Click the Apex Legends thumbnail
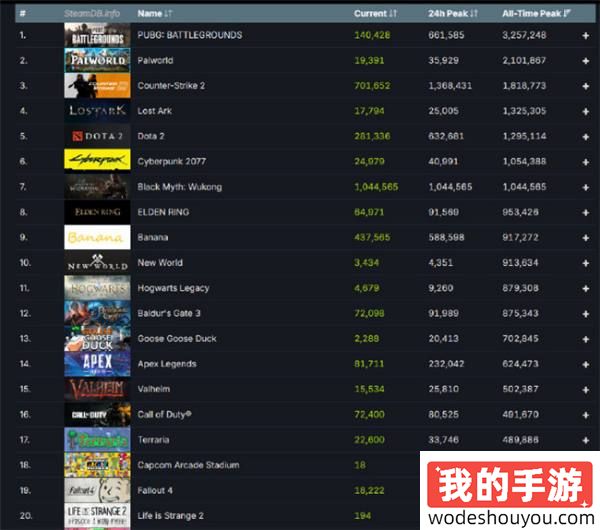This screenshot has height=530, width=600. tap(97, 364)
